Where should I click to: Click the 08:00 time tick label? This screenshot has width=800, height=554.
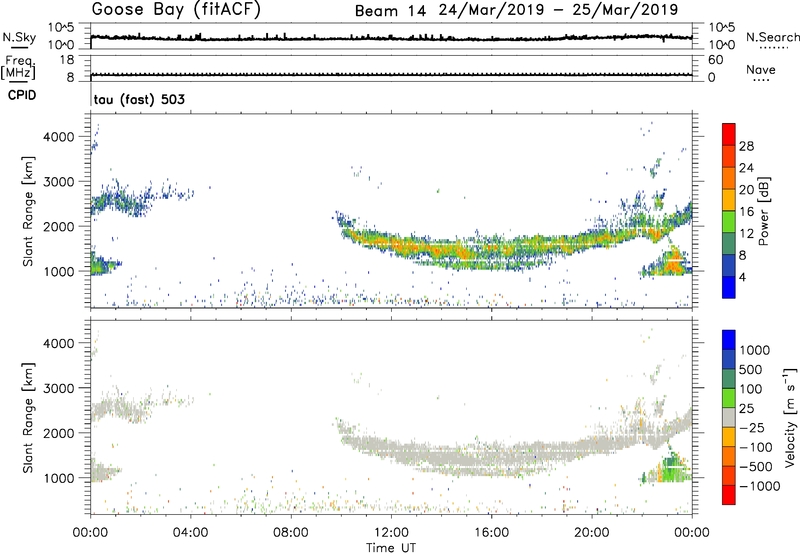[x=291, y=533]
